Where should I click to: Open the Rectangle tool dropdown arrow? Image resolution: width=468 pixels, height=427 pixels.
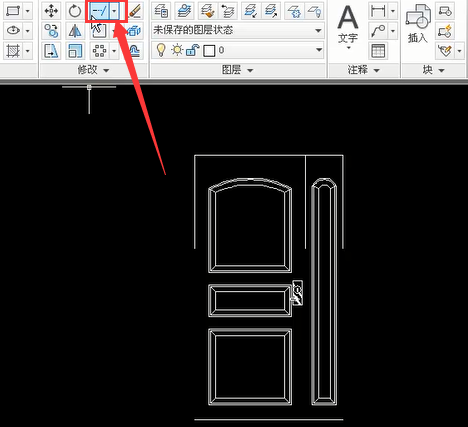28,11
